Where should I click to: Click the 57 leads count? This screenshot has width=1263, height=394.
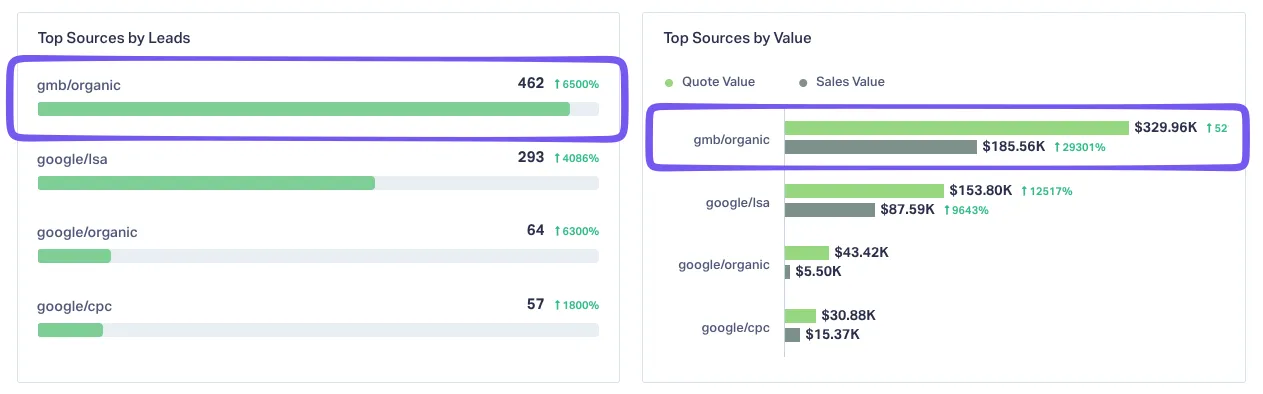[x=535, y=304]
